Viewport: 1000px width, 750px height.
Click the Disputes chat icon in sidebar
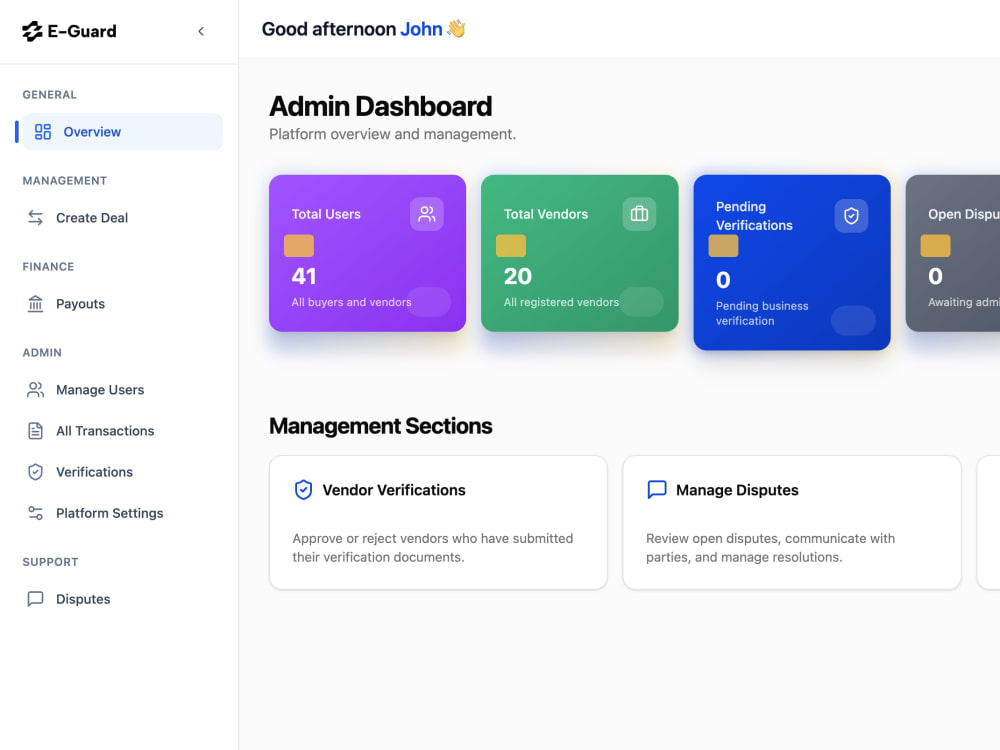[x=36, y=599]
